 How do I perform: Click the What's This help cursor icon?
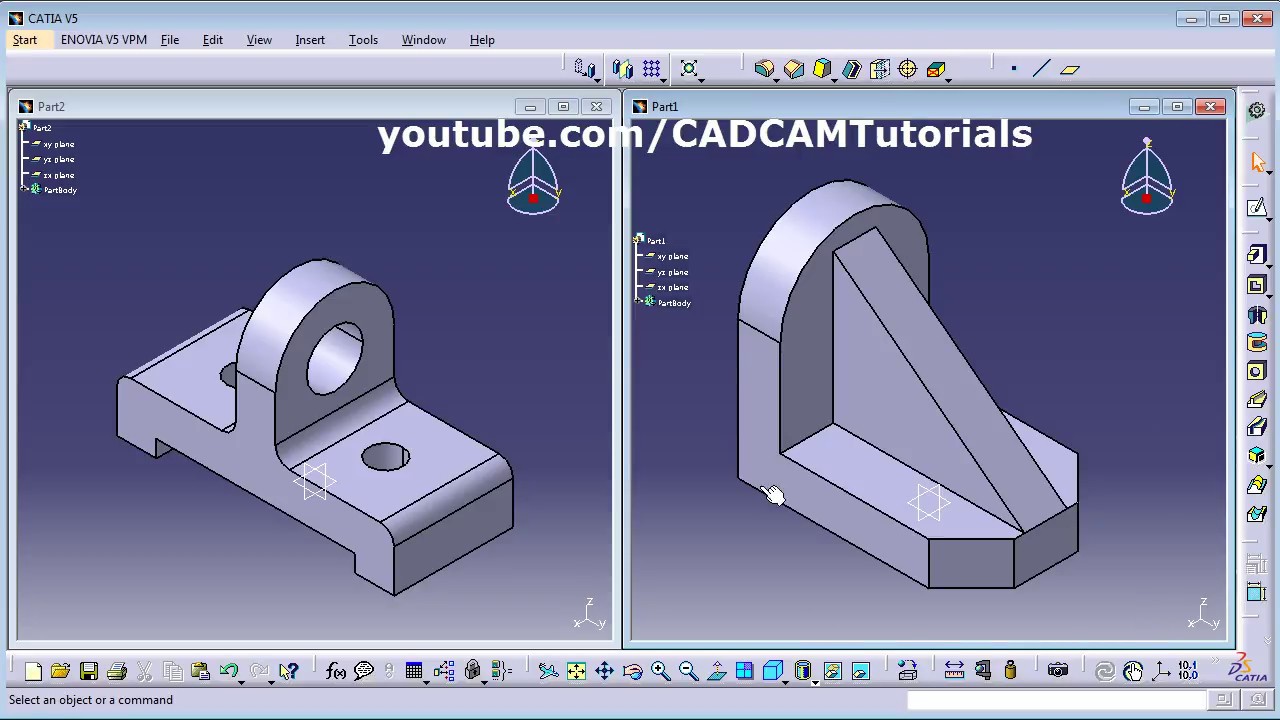point(288,671)
